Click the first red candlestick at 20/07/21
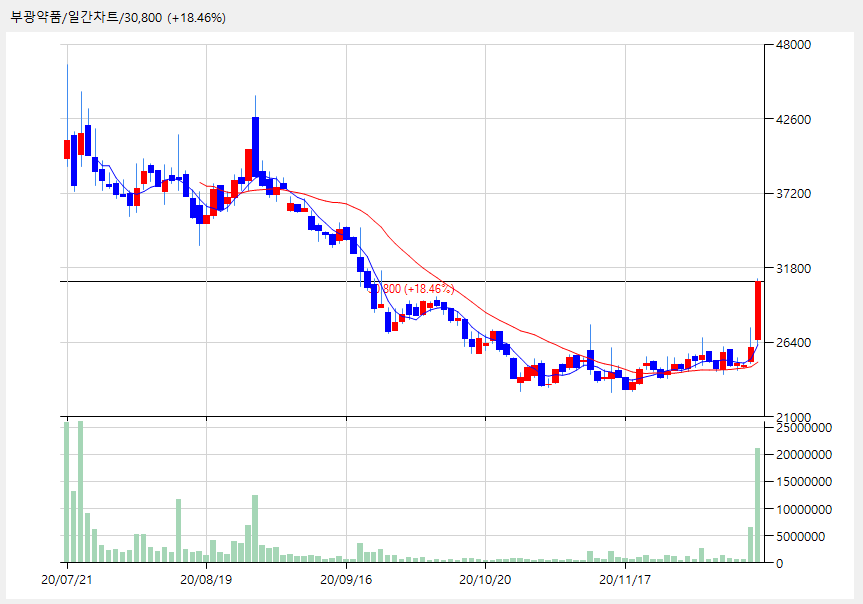Viewport: 863px width, 604px height. pos(67,149)
